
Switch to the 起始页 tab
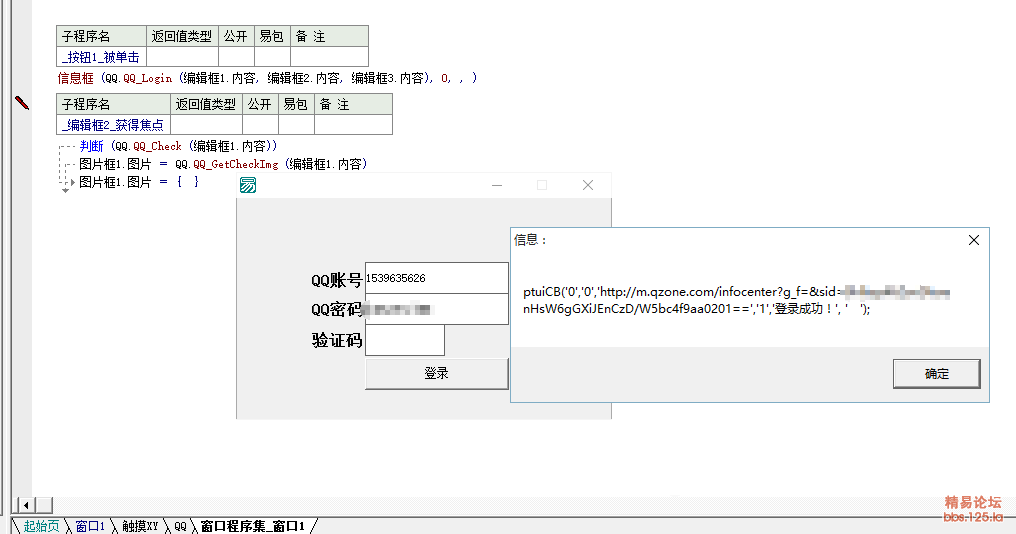click(x=41, y=526)
